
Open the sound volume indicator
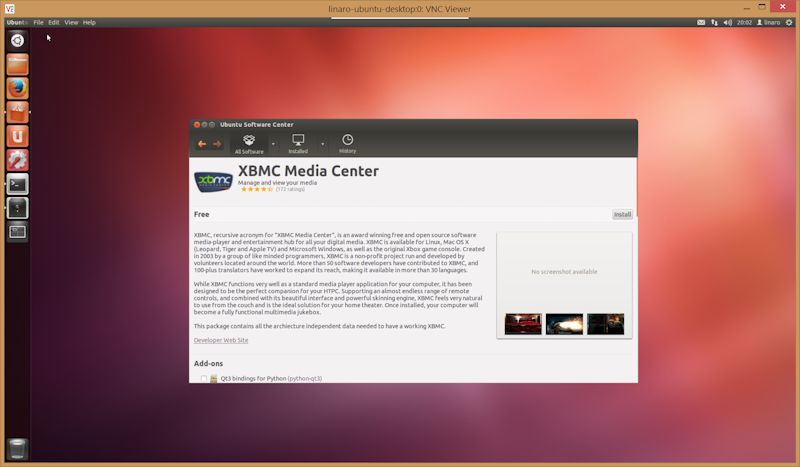pyautogui.click(x=728, y=22)
